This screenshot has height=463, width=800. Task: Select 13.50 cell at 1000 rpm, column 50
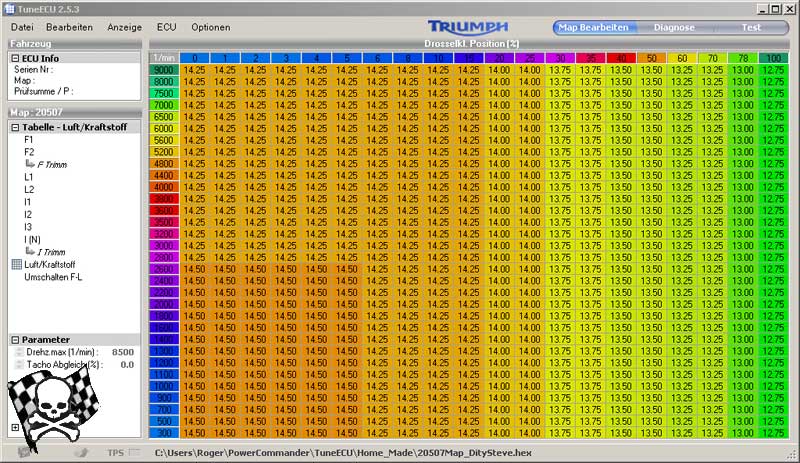[652, 386]
